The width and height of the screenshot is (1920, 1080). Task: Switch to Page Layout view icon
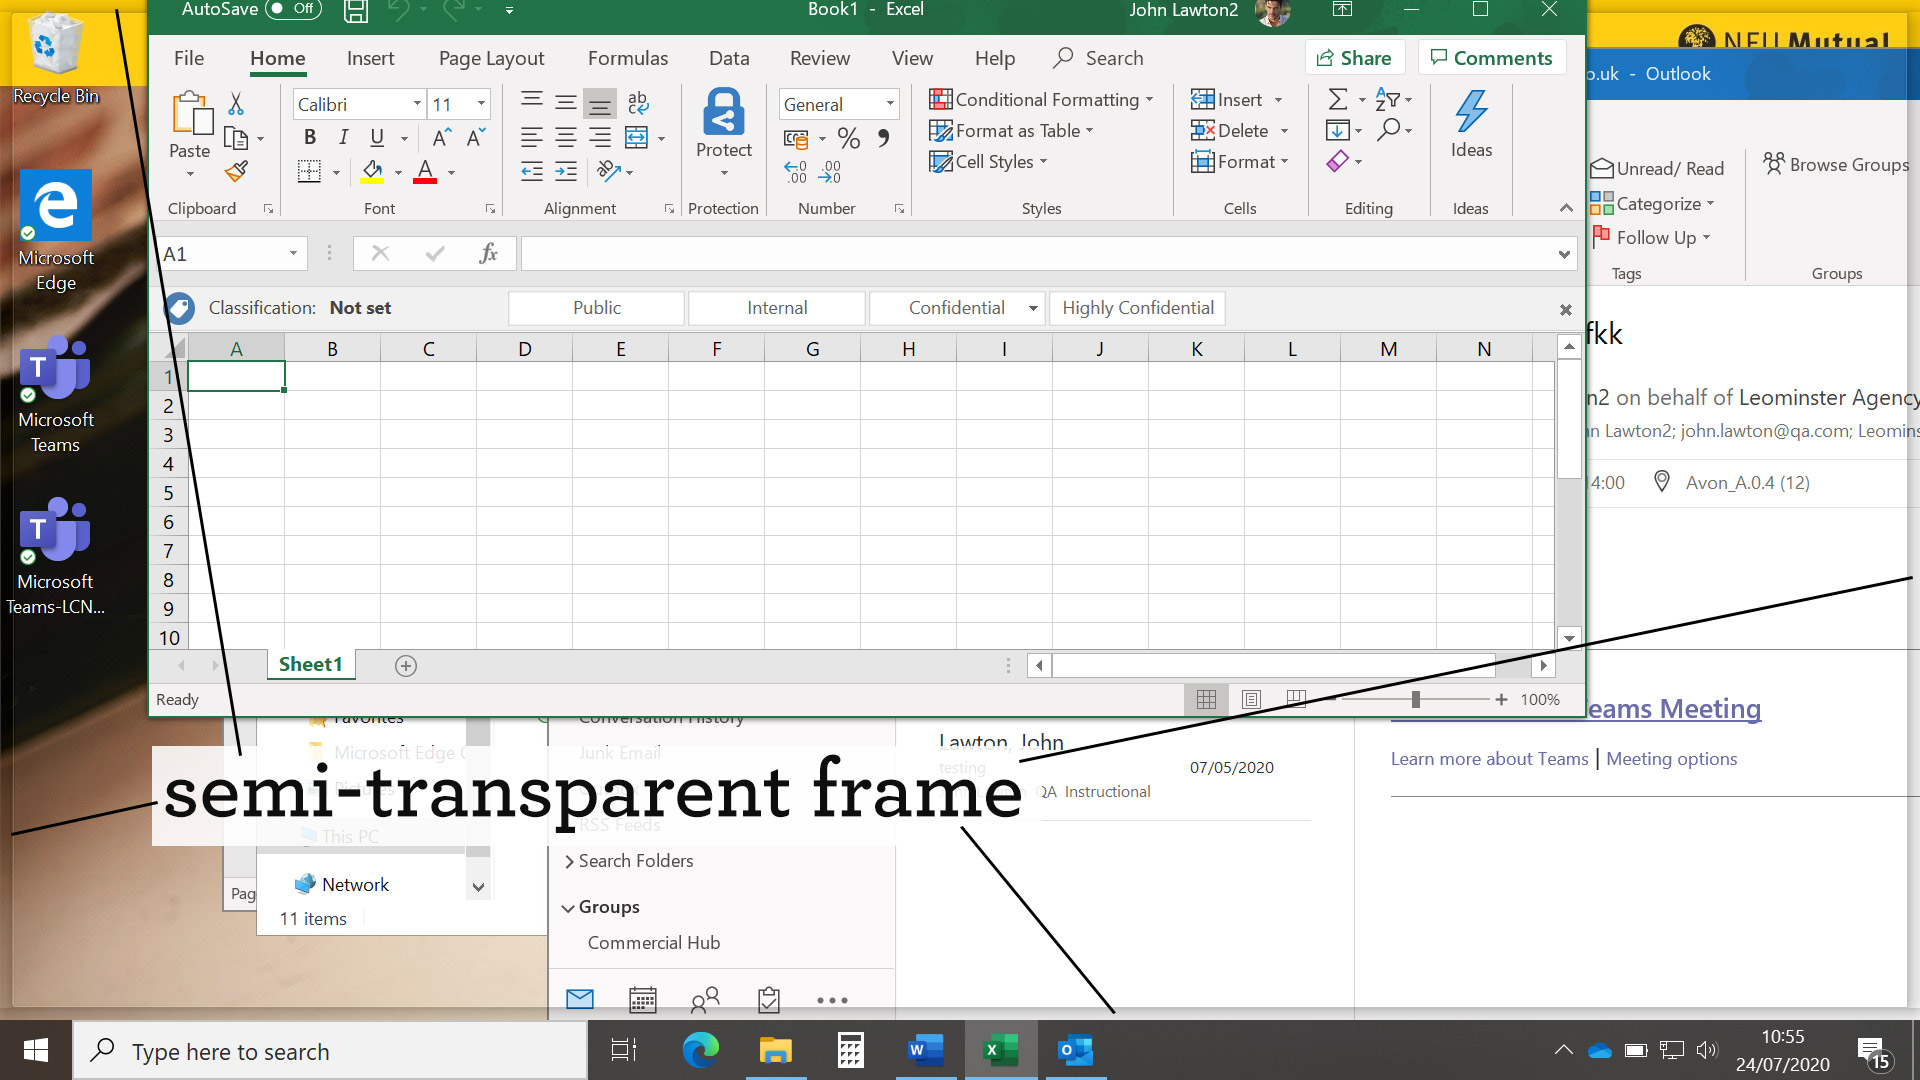[1251, 700]
